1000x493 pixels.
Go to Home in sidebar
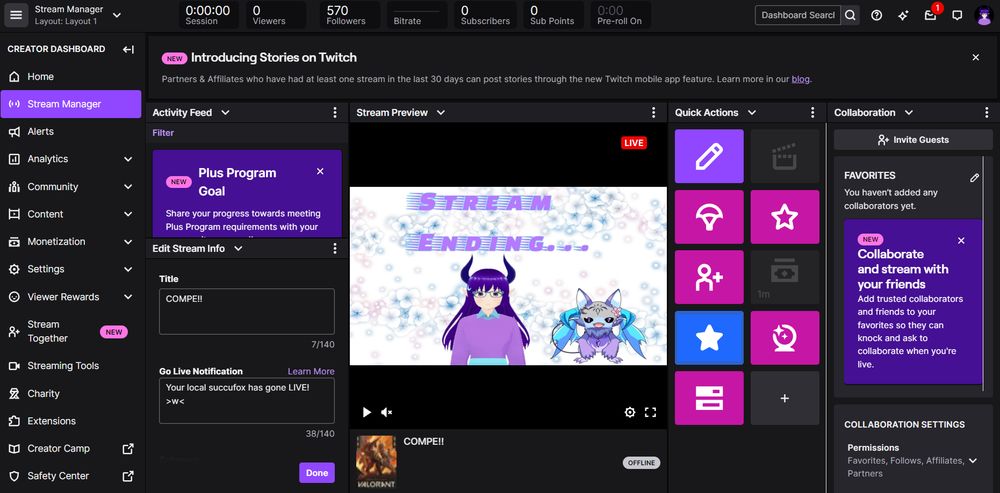point(71,77)
